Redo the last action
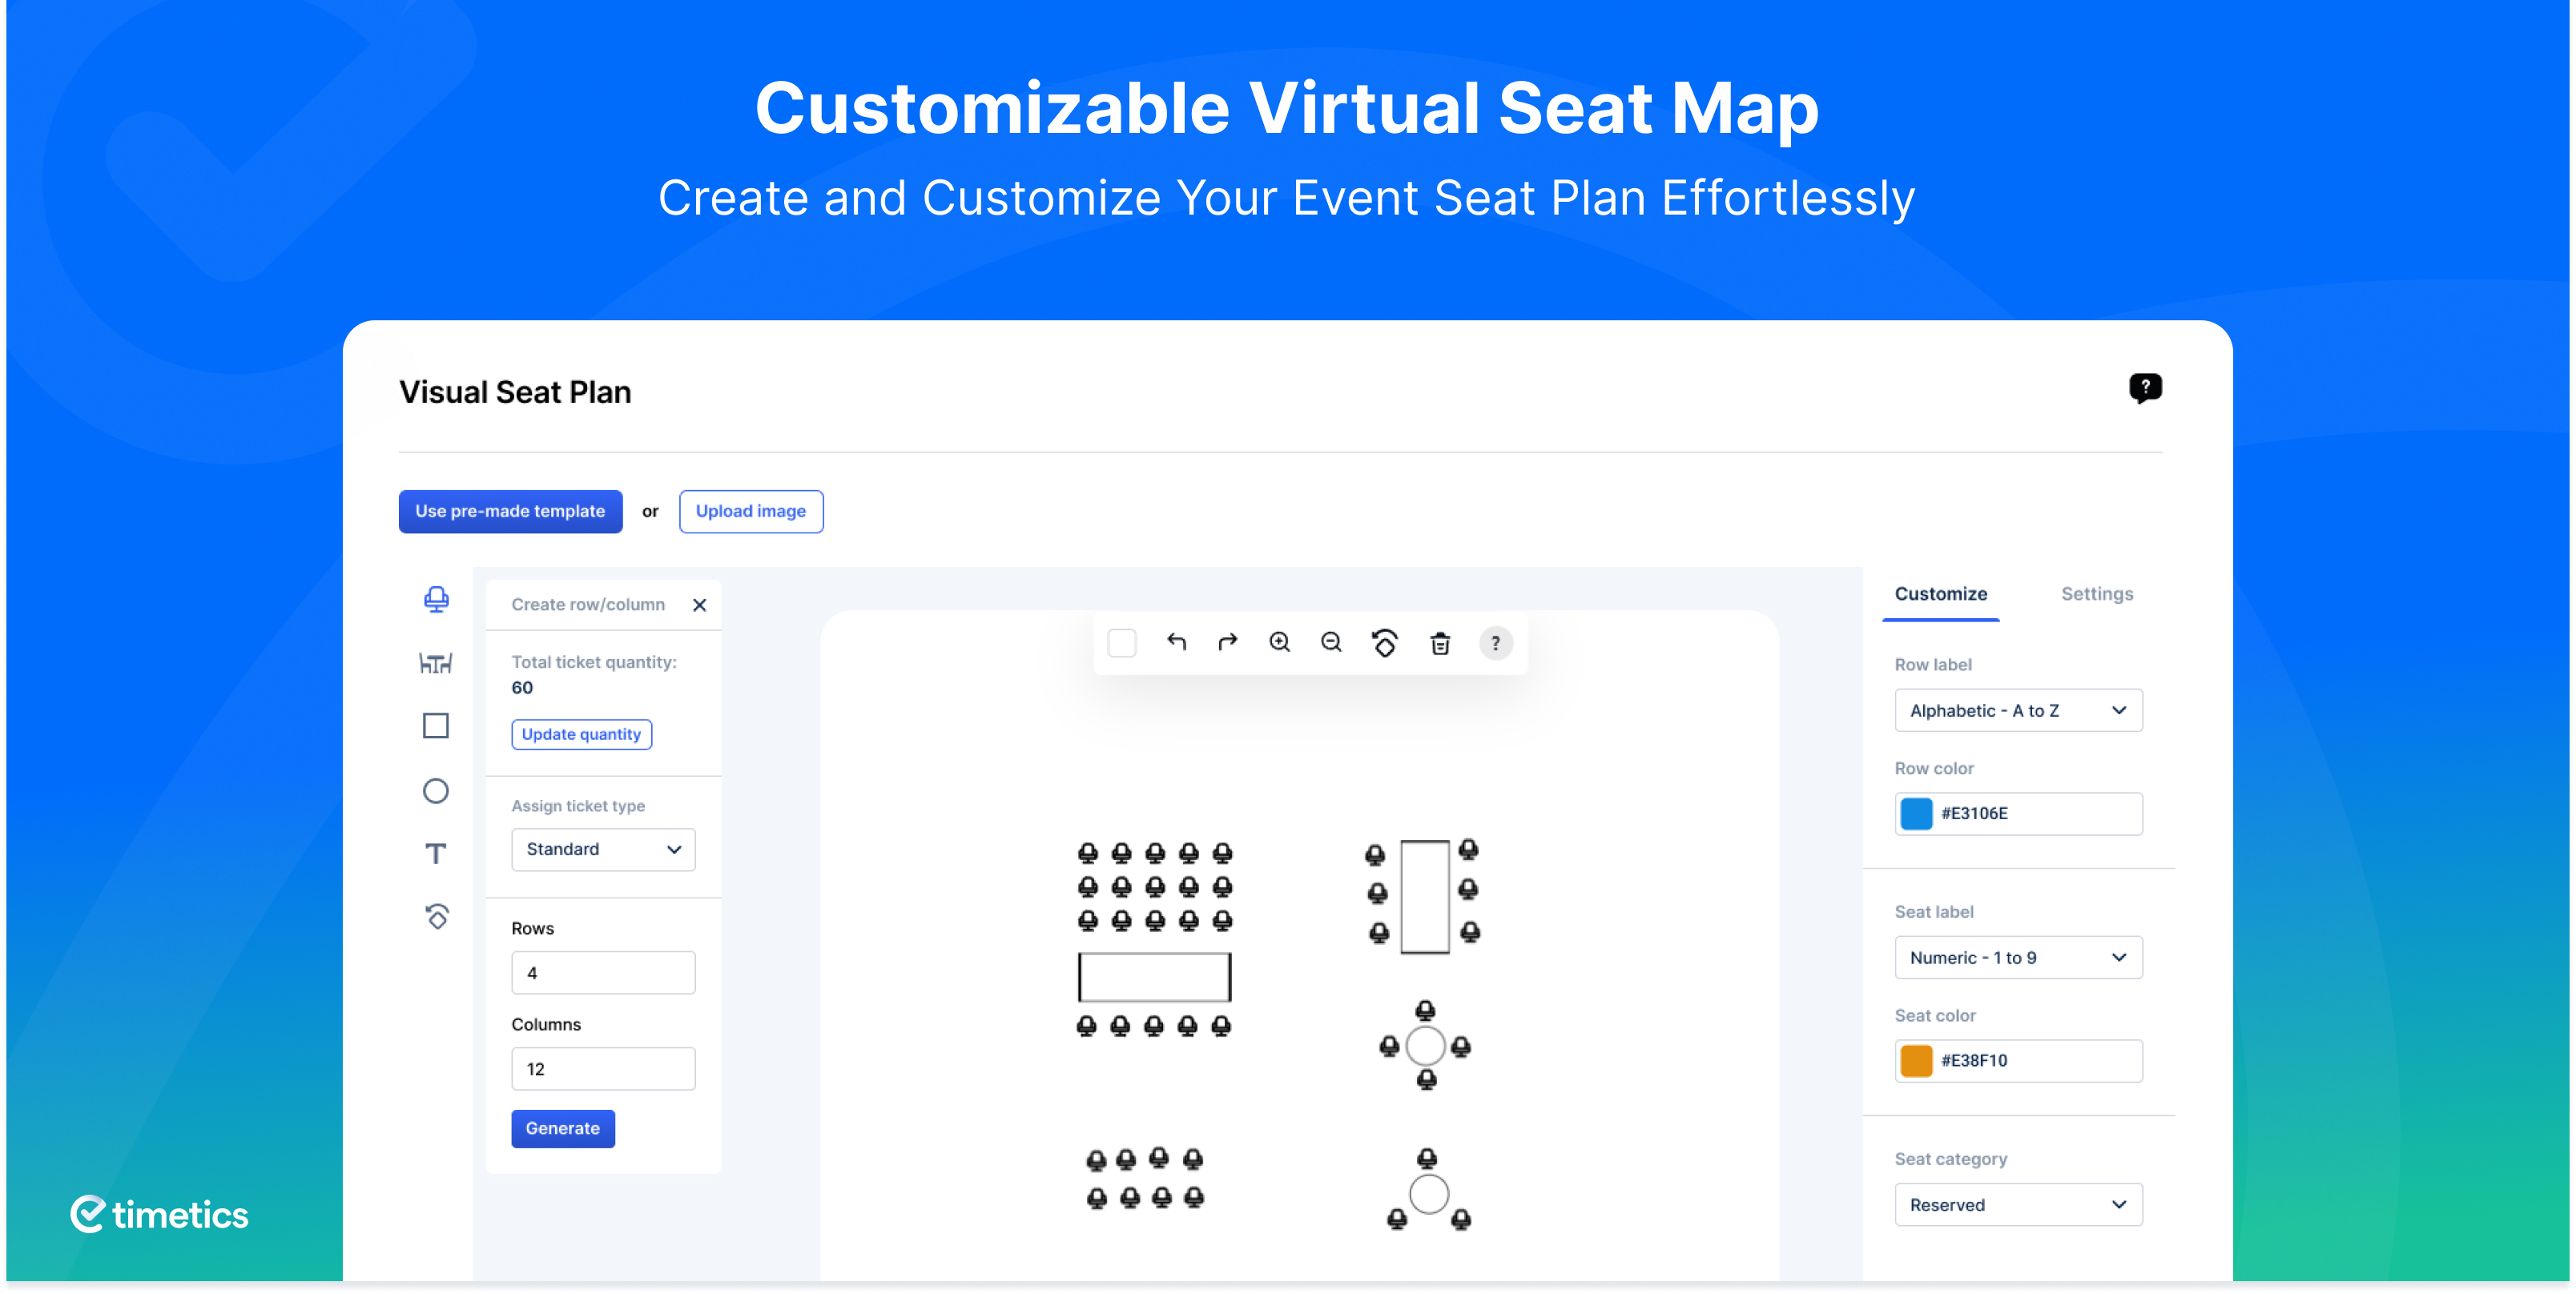This screenshot has width=2576, height=1294. pos(1228,642)
